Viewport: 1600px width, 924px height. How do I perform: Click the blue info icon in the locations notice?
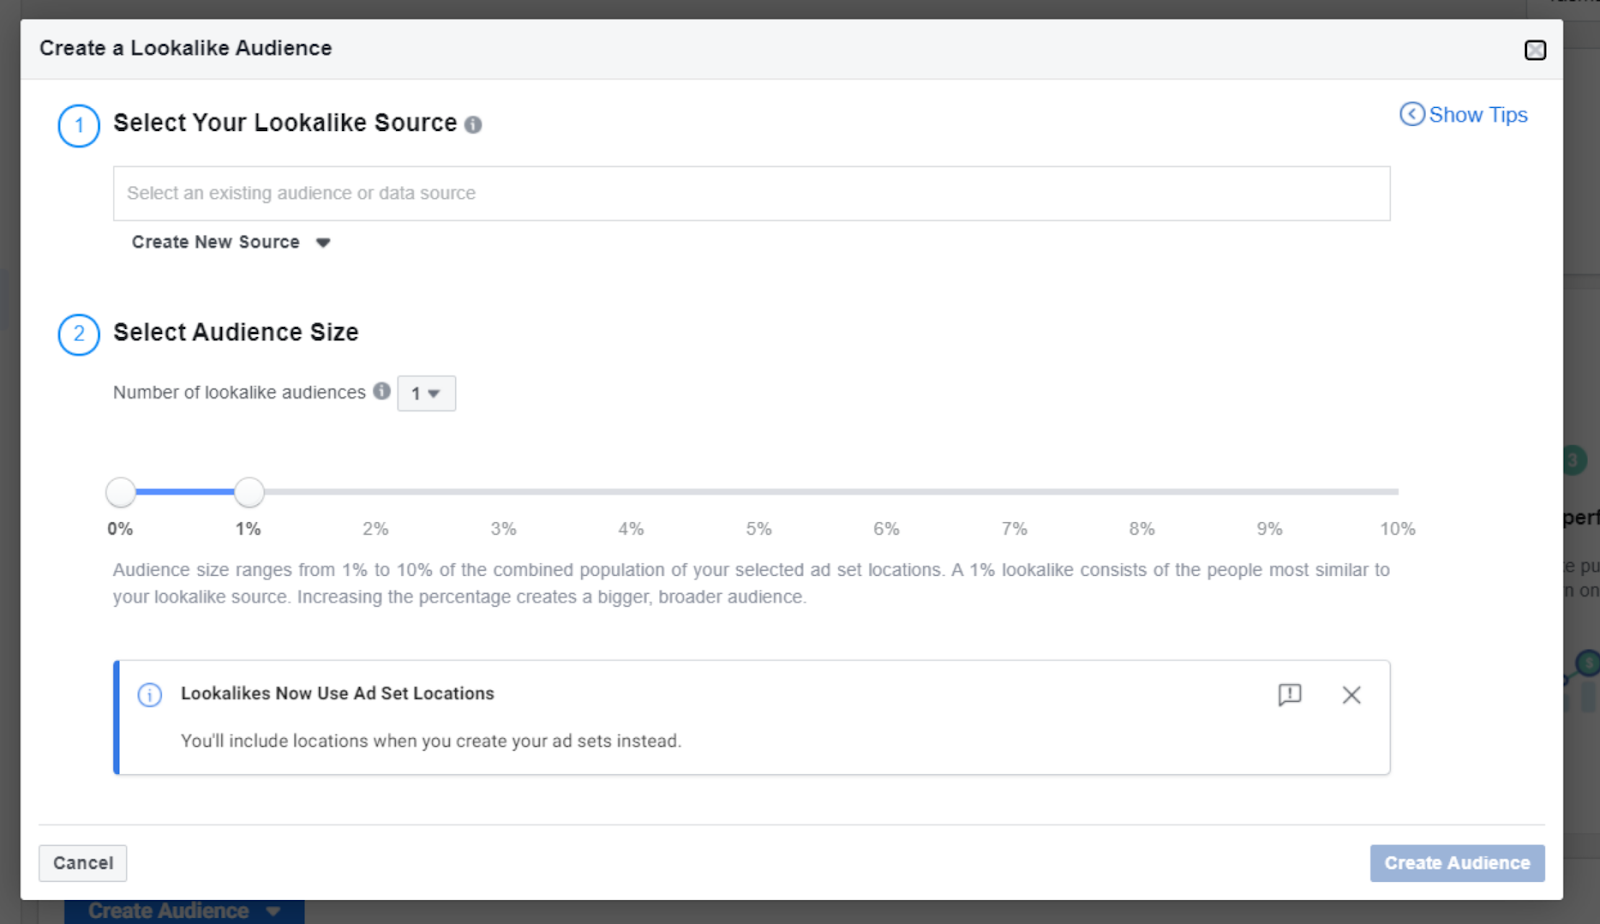[148, 694]
